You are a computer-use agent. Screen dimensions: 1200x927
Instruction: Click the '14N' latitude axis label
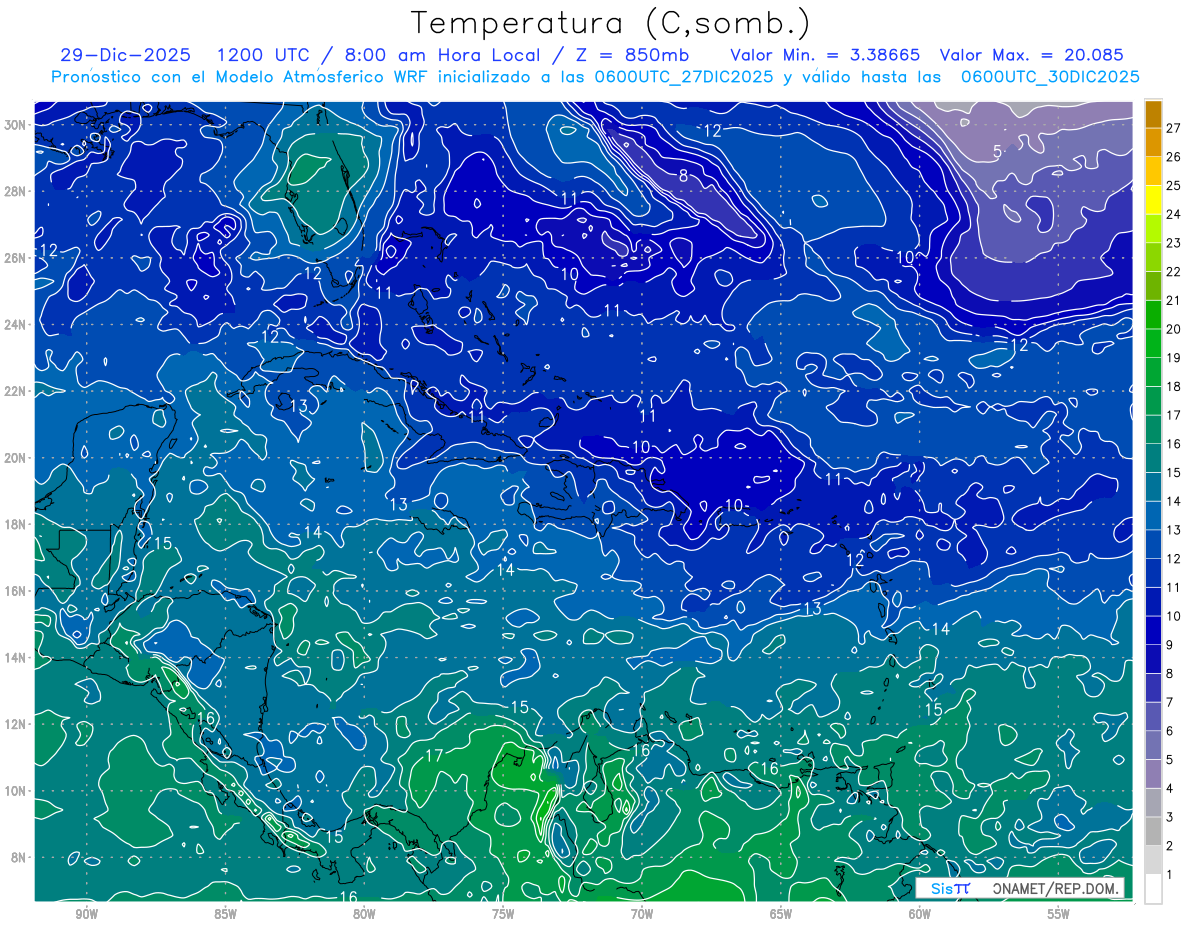(15, 657)
